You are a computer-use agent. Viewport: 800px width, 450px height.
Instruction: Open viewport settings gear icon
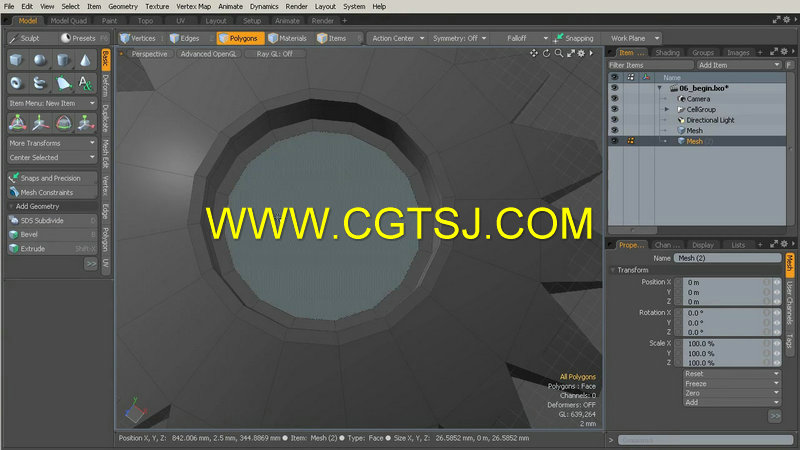(581, 54)
